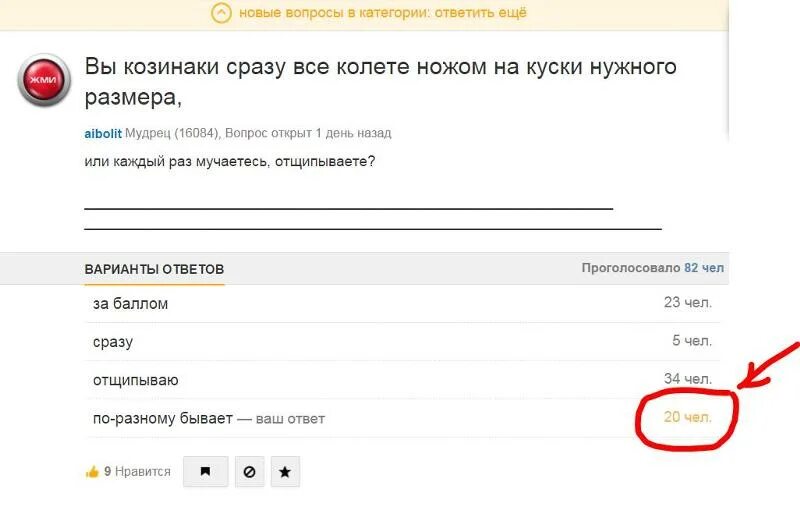Image resolution: width=800 pixels, height=510 pixels.
Task: Select the 'за баллом' answer option
Action: click(x=403, y=303)
